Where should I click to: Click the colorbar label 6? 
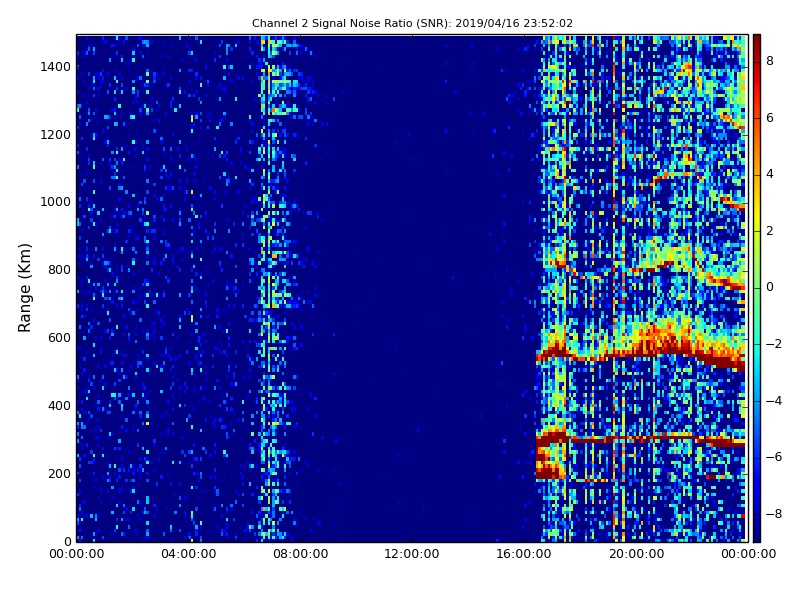[770, 118]
